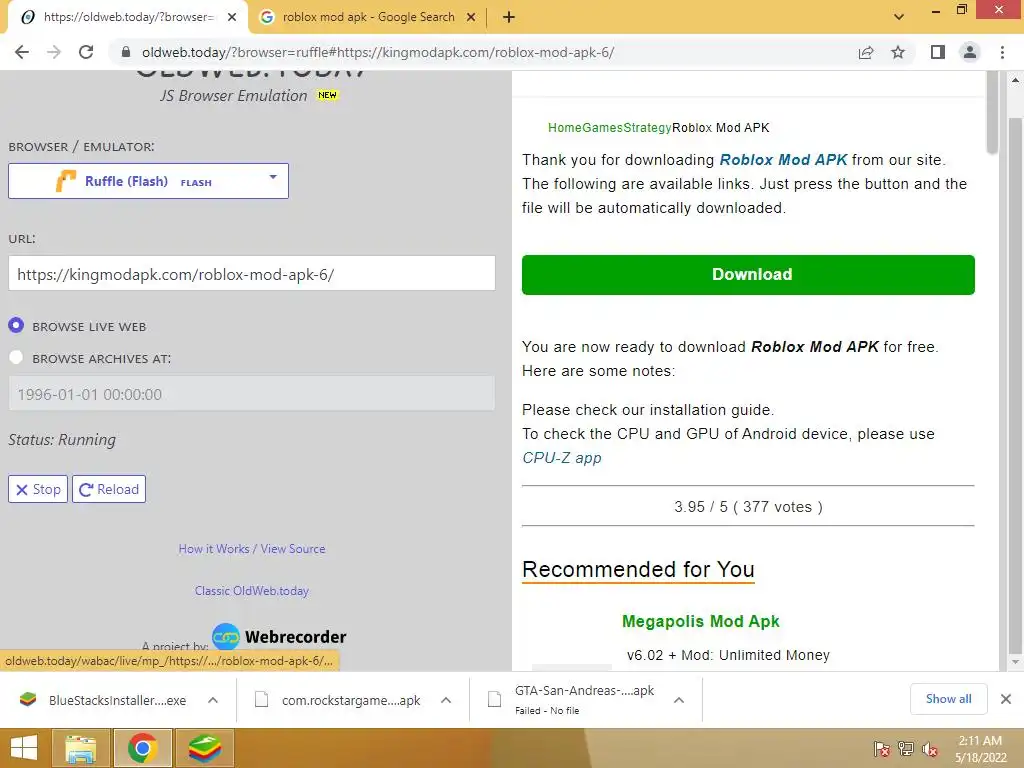Switch to the roblox mod apk Google Search tab
Viewport: 1024px width, 768px height.
pos(368,18)
